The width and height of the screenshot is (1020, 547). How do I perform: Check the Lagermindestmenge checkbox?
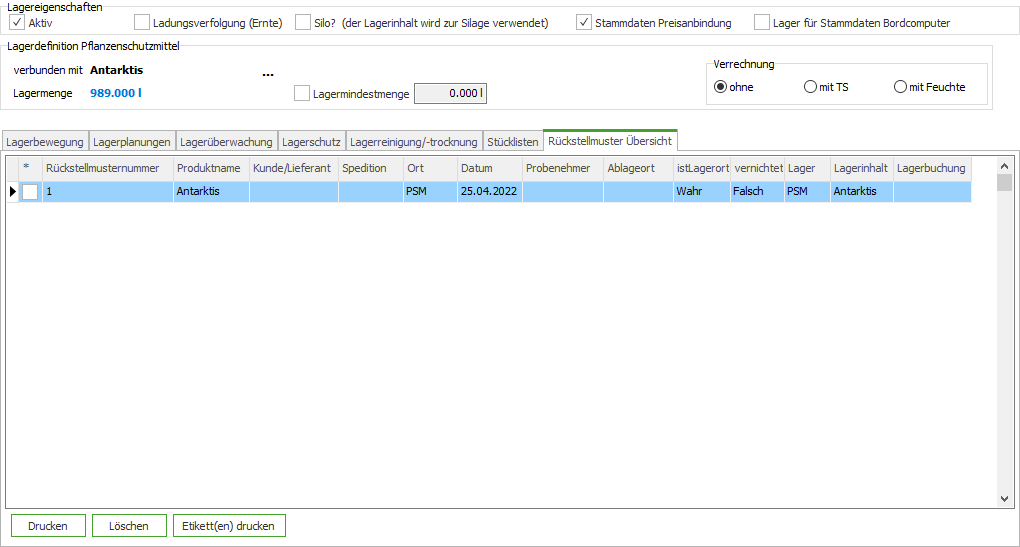302,93
